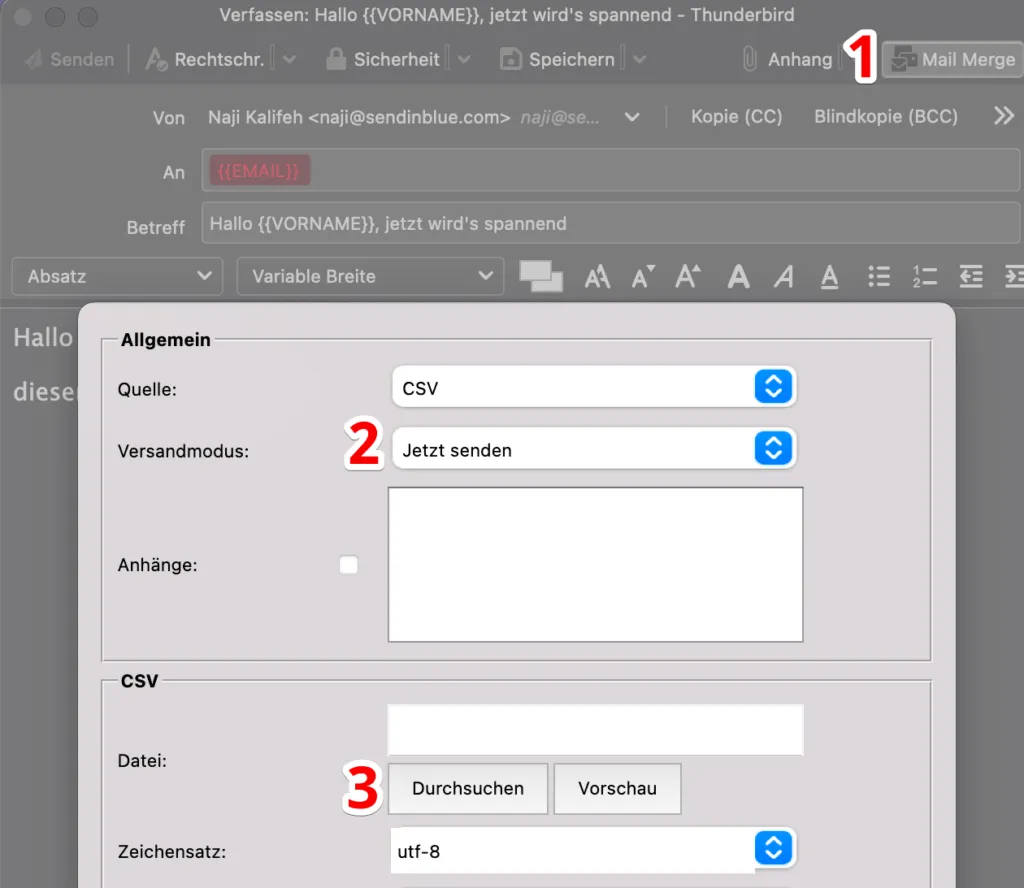This screenshot has width=1024, height=888.
Task: Change the Quelle selector from CSV
Action: (594, 387)
